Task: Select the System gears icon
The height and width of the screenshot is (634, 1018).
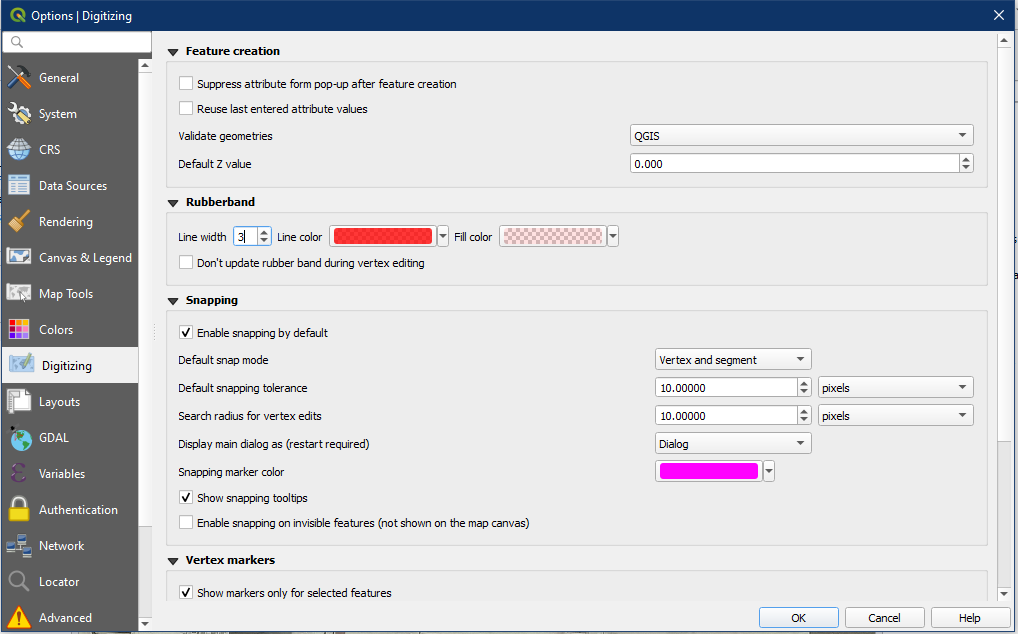Action: (19, 114)
